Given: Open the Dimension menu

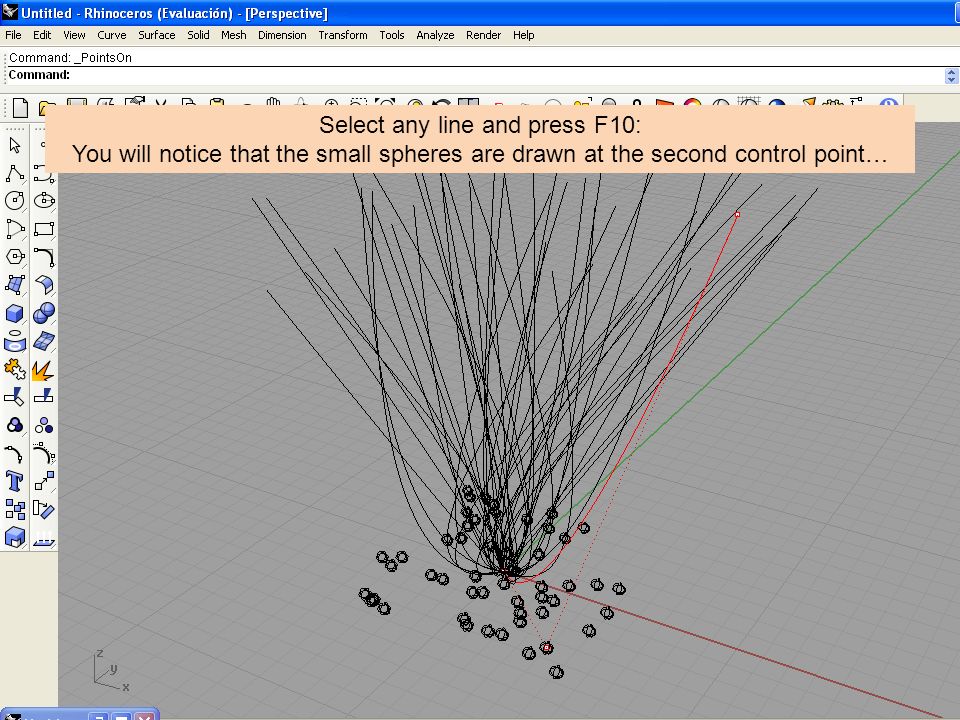Looking at the screenshot, I should 282,35.
